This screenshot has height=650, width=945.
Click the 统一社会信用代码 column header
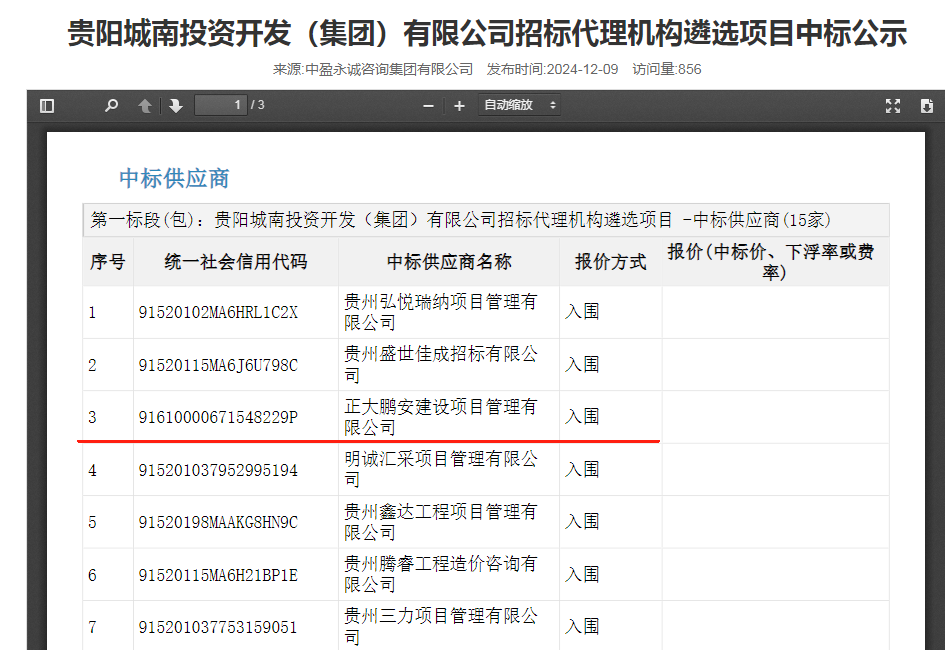point(236,262)
